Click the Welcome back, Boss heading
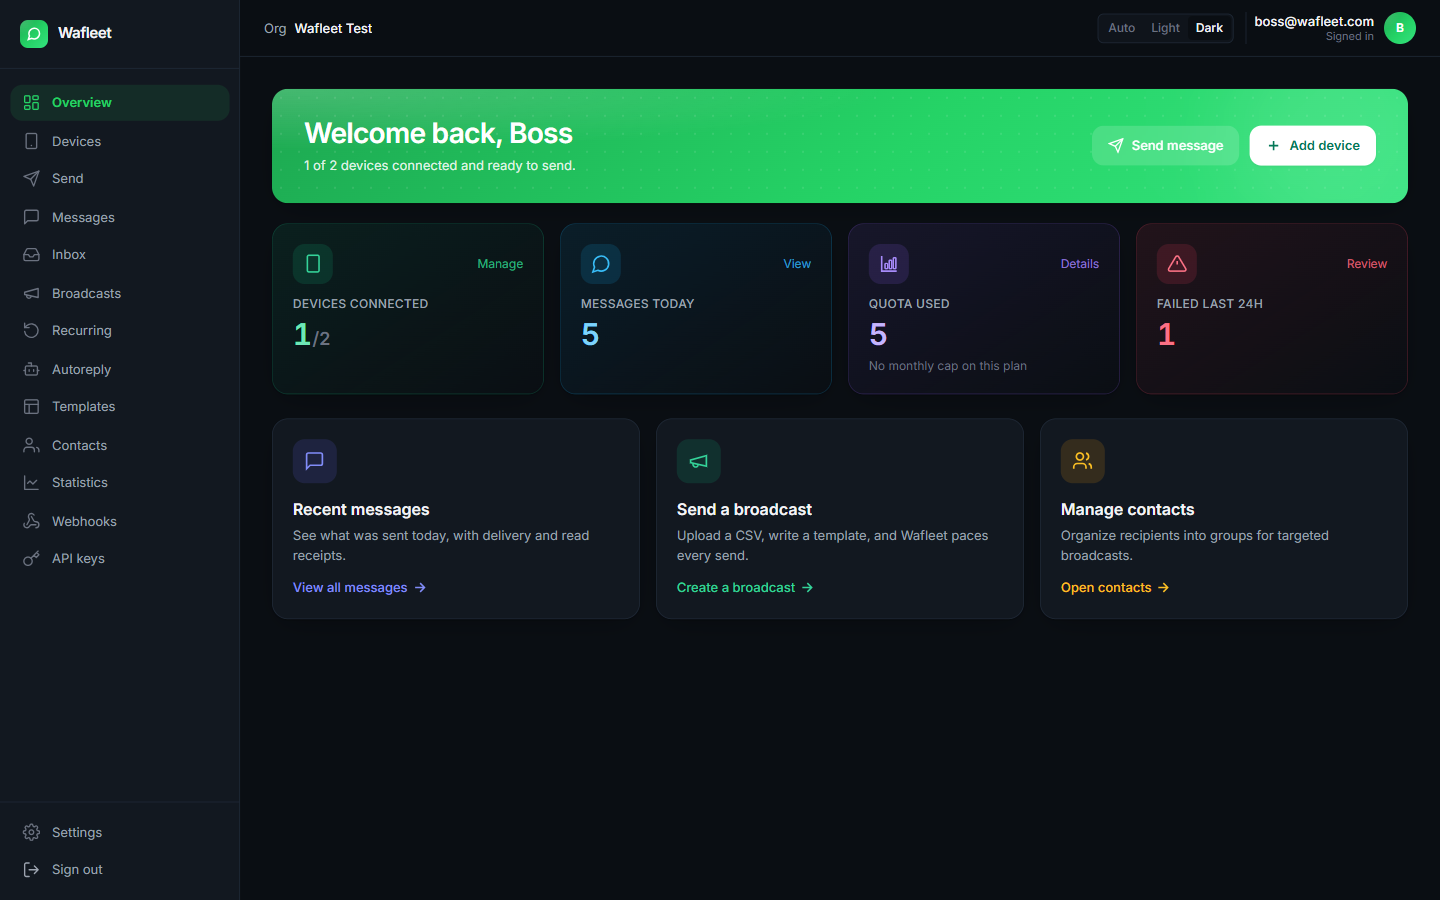 438,133
